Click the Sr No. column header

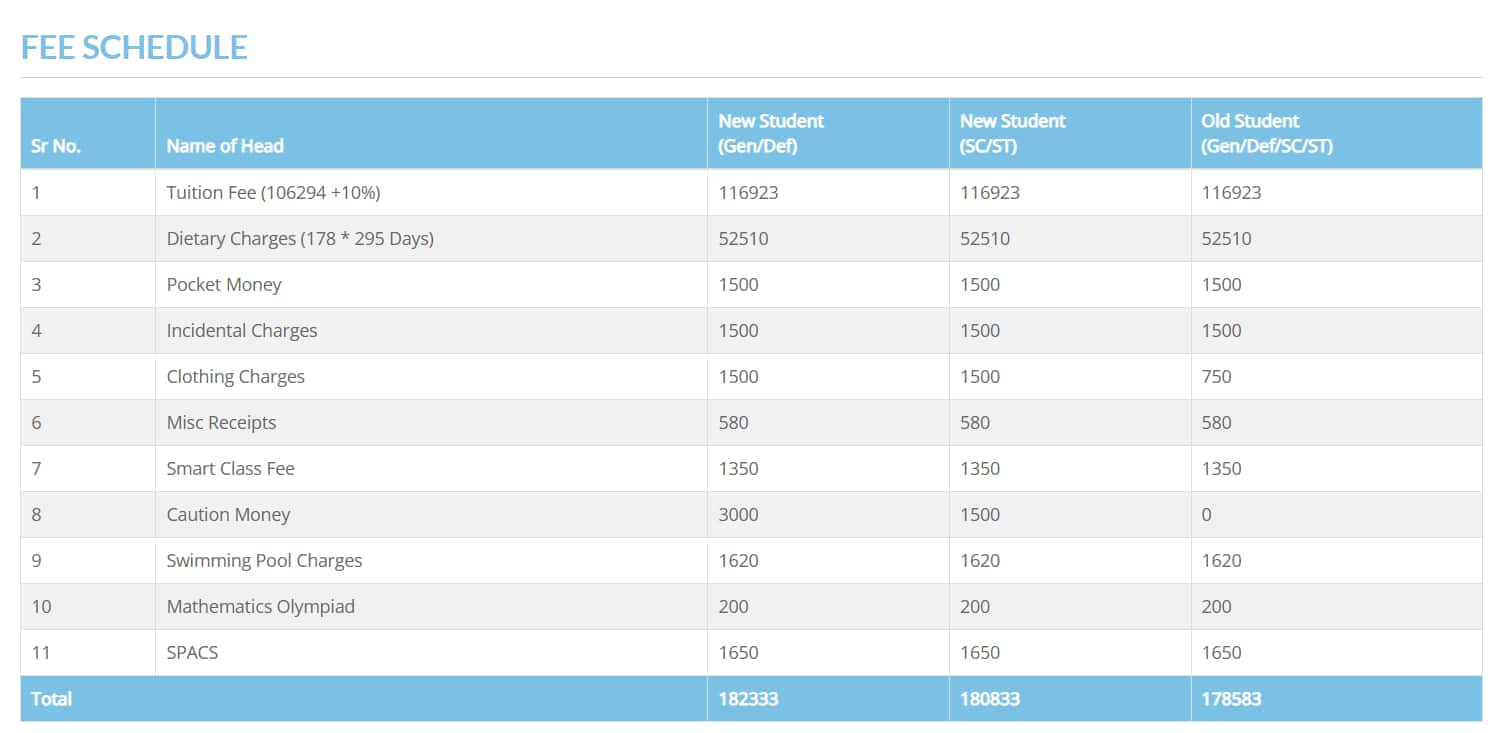tap(56, 146)
